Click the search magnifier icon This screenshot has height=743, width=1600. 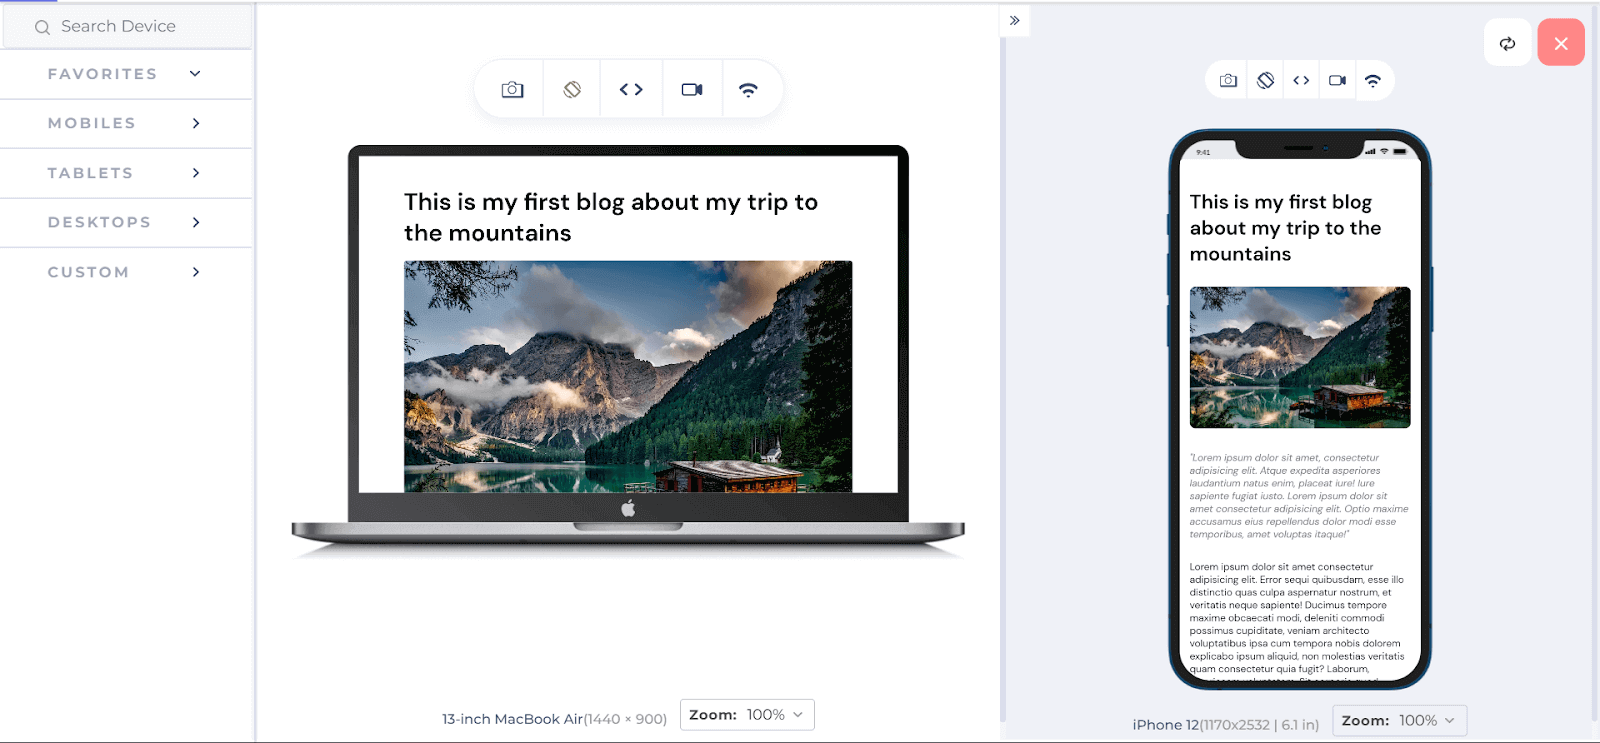[x=42, y=27]
